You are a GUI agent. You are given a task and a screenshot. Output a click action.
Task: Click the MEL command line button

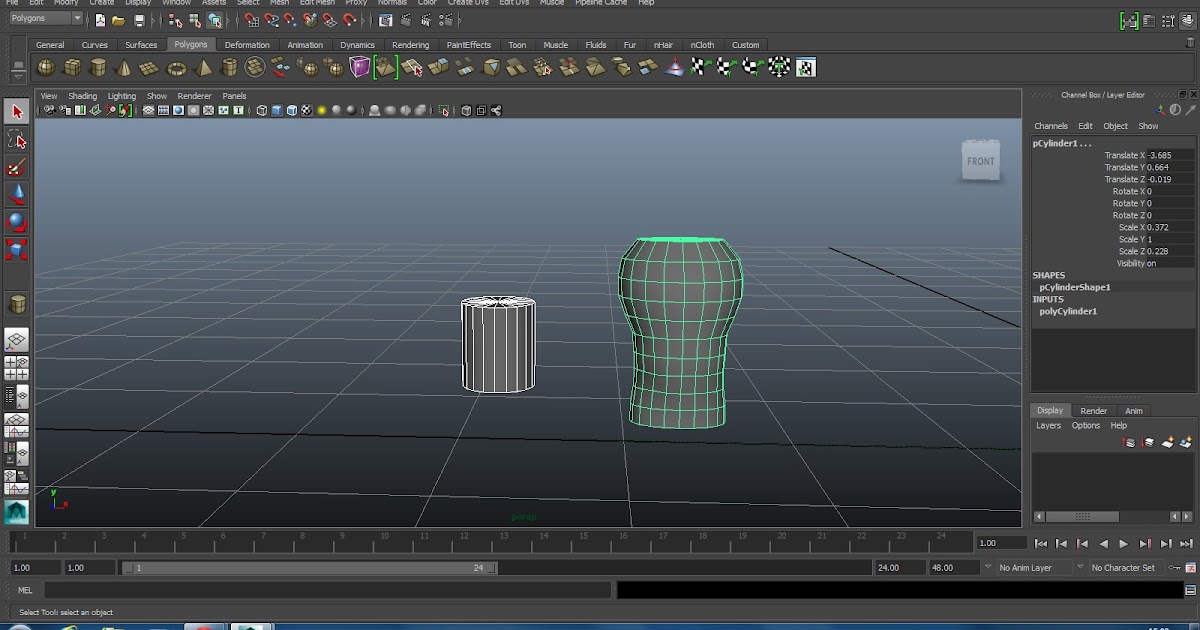click(24, 590)
